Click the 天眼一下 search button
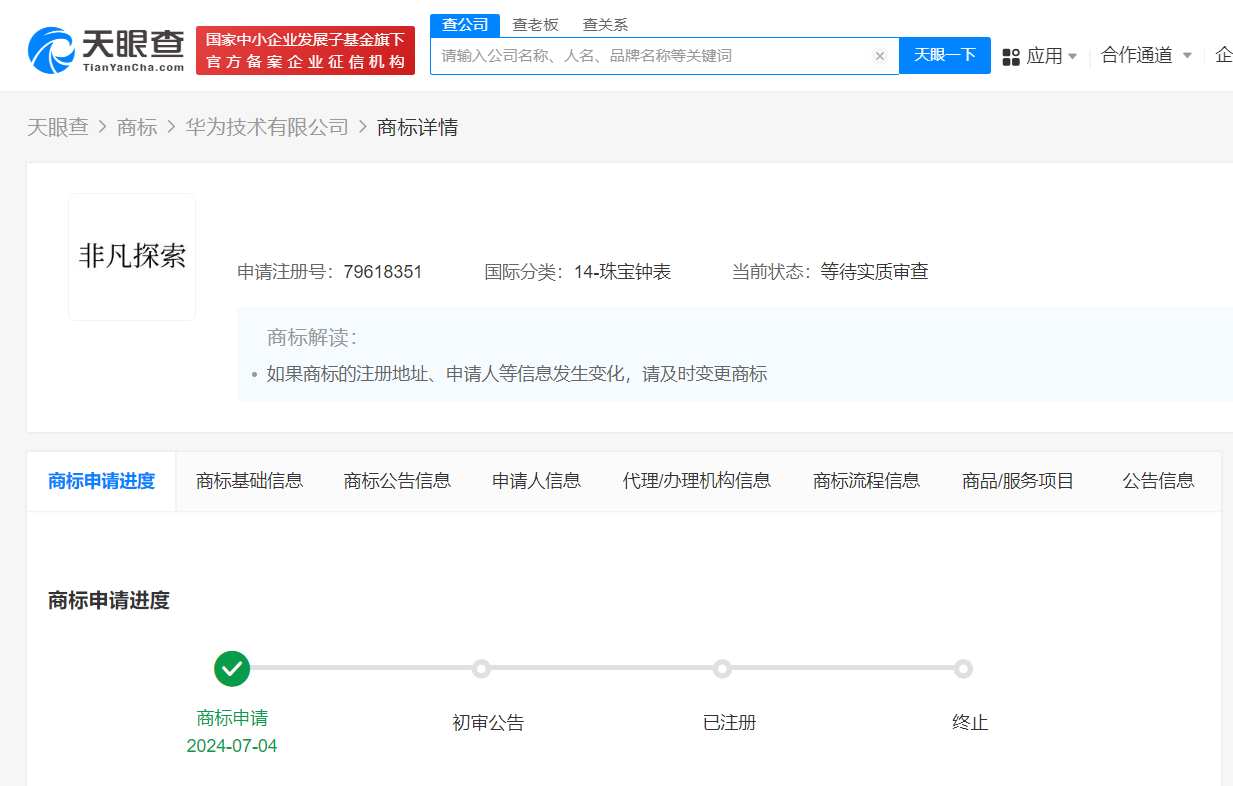Screen dimensions: 1233x786 tap(944, 55)
